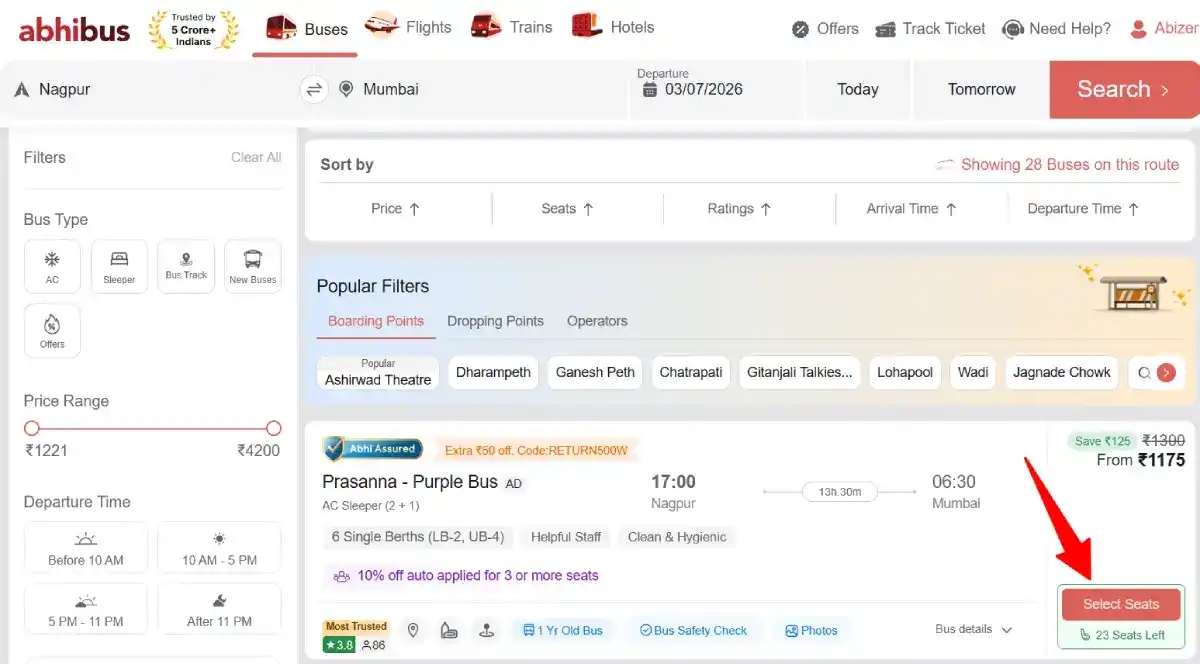The height and width of the screenshot is (664, 1200).
Task: Switch to Boarding Points tab
Action: 376,321
